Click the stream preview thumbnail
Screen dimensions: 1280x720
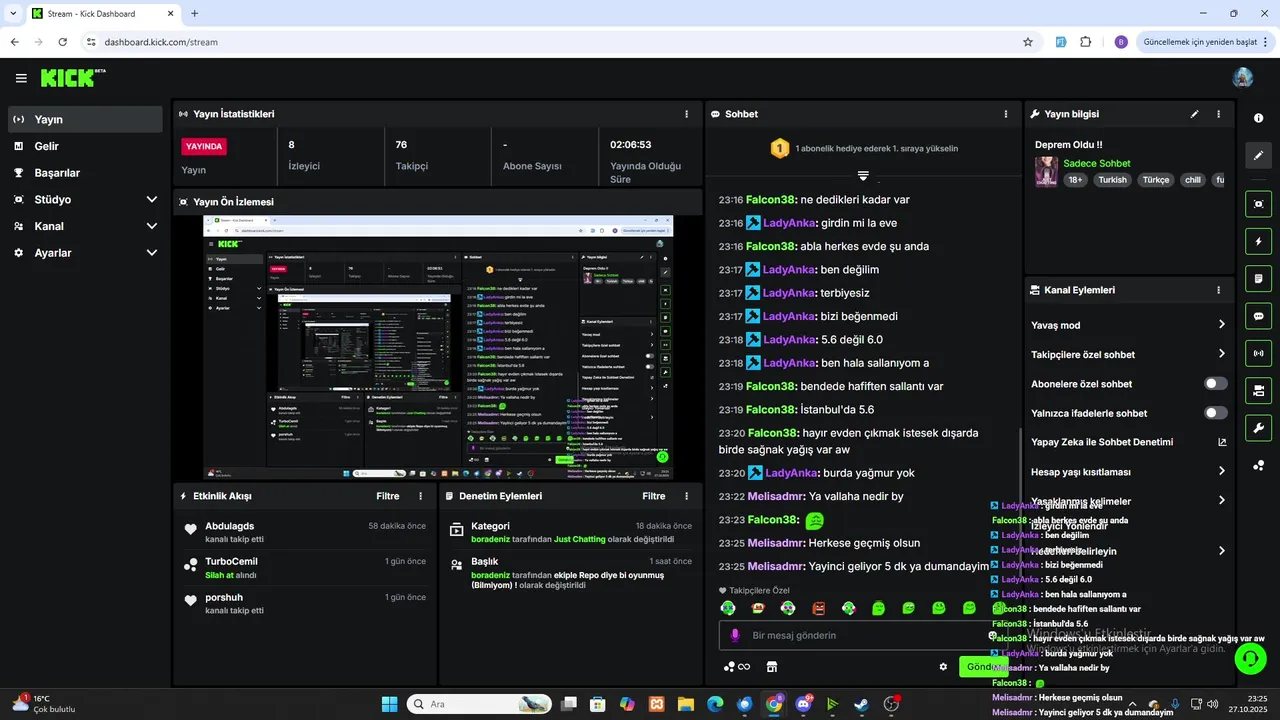pos(438,347)
